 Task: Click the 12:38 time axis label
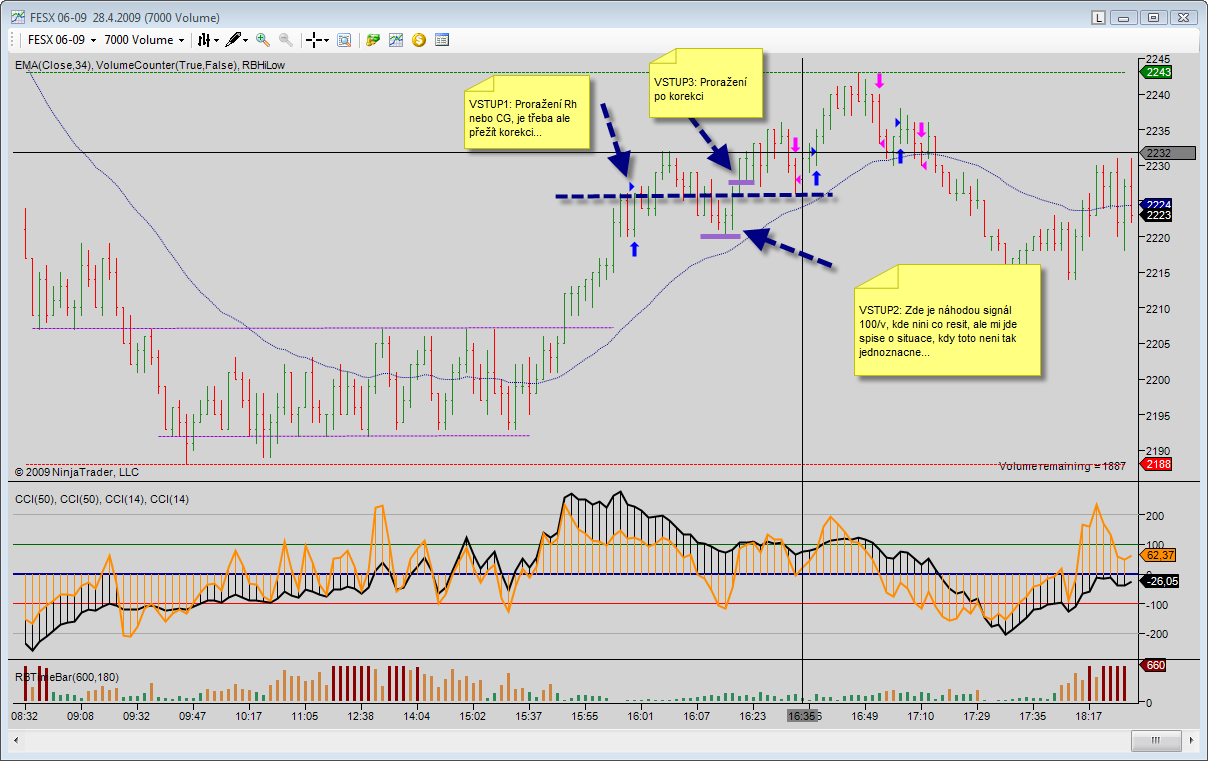click(x=361, y=716)
